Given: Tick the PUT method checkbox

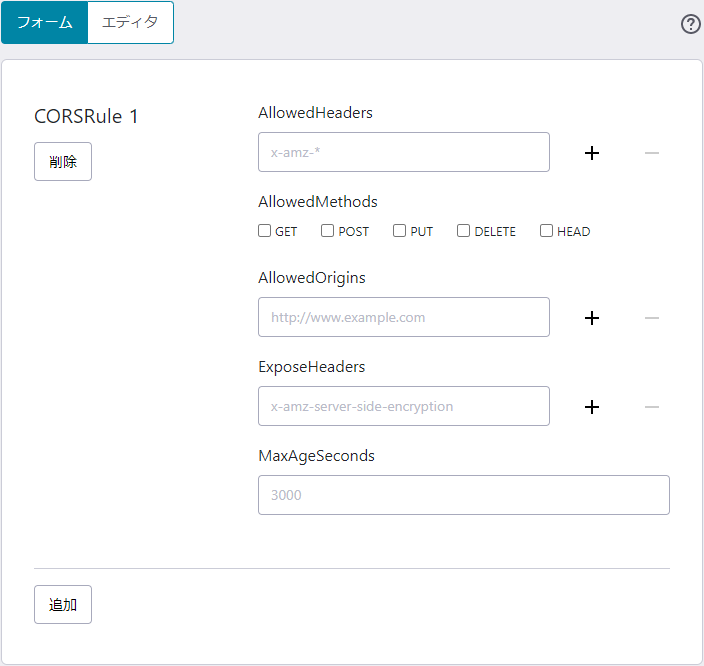Looking at the screenshot, I should coord(400,231).
